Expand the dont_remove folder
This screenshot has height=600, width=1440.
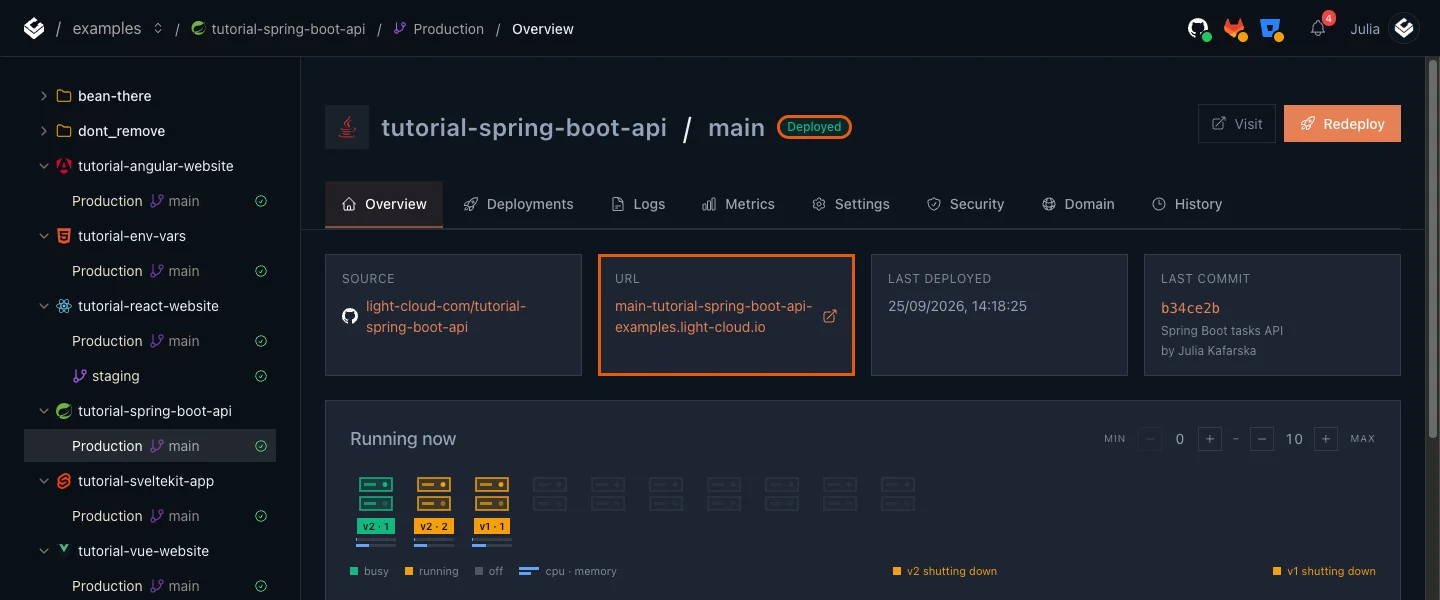[x=43, y=131]
